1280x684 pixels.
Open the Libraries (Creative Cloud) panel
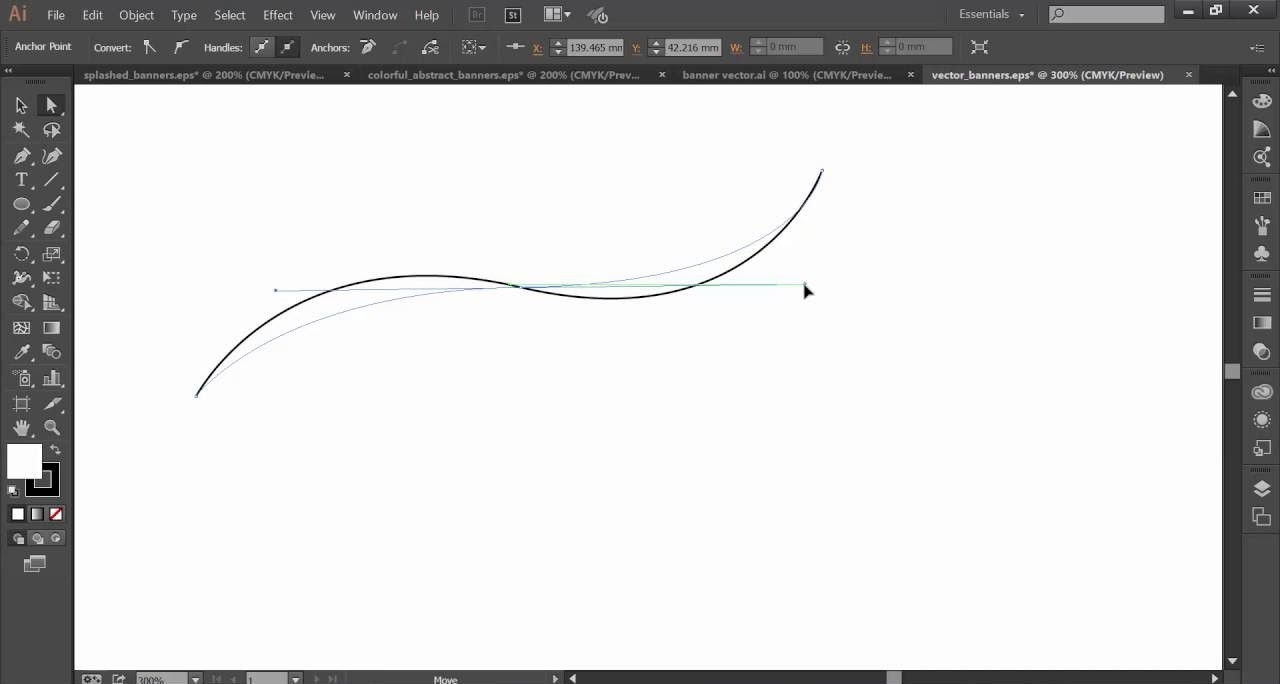pyautogui.click(x=1262, y=392)
